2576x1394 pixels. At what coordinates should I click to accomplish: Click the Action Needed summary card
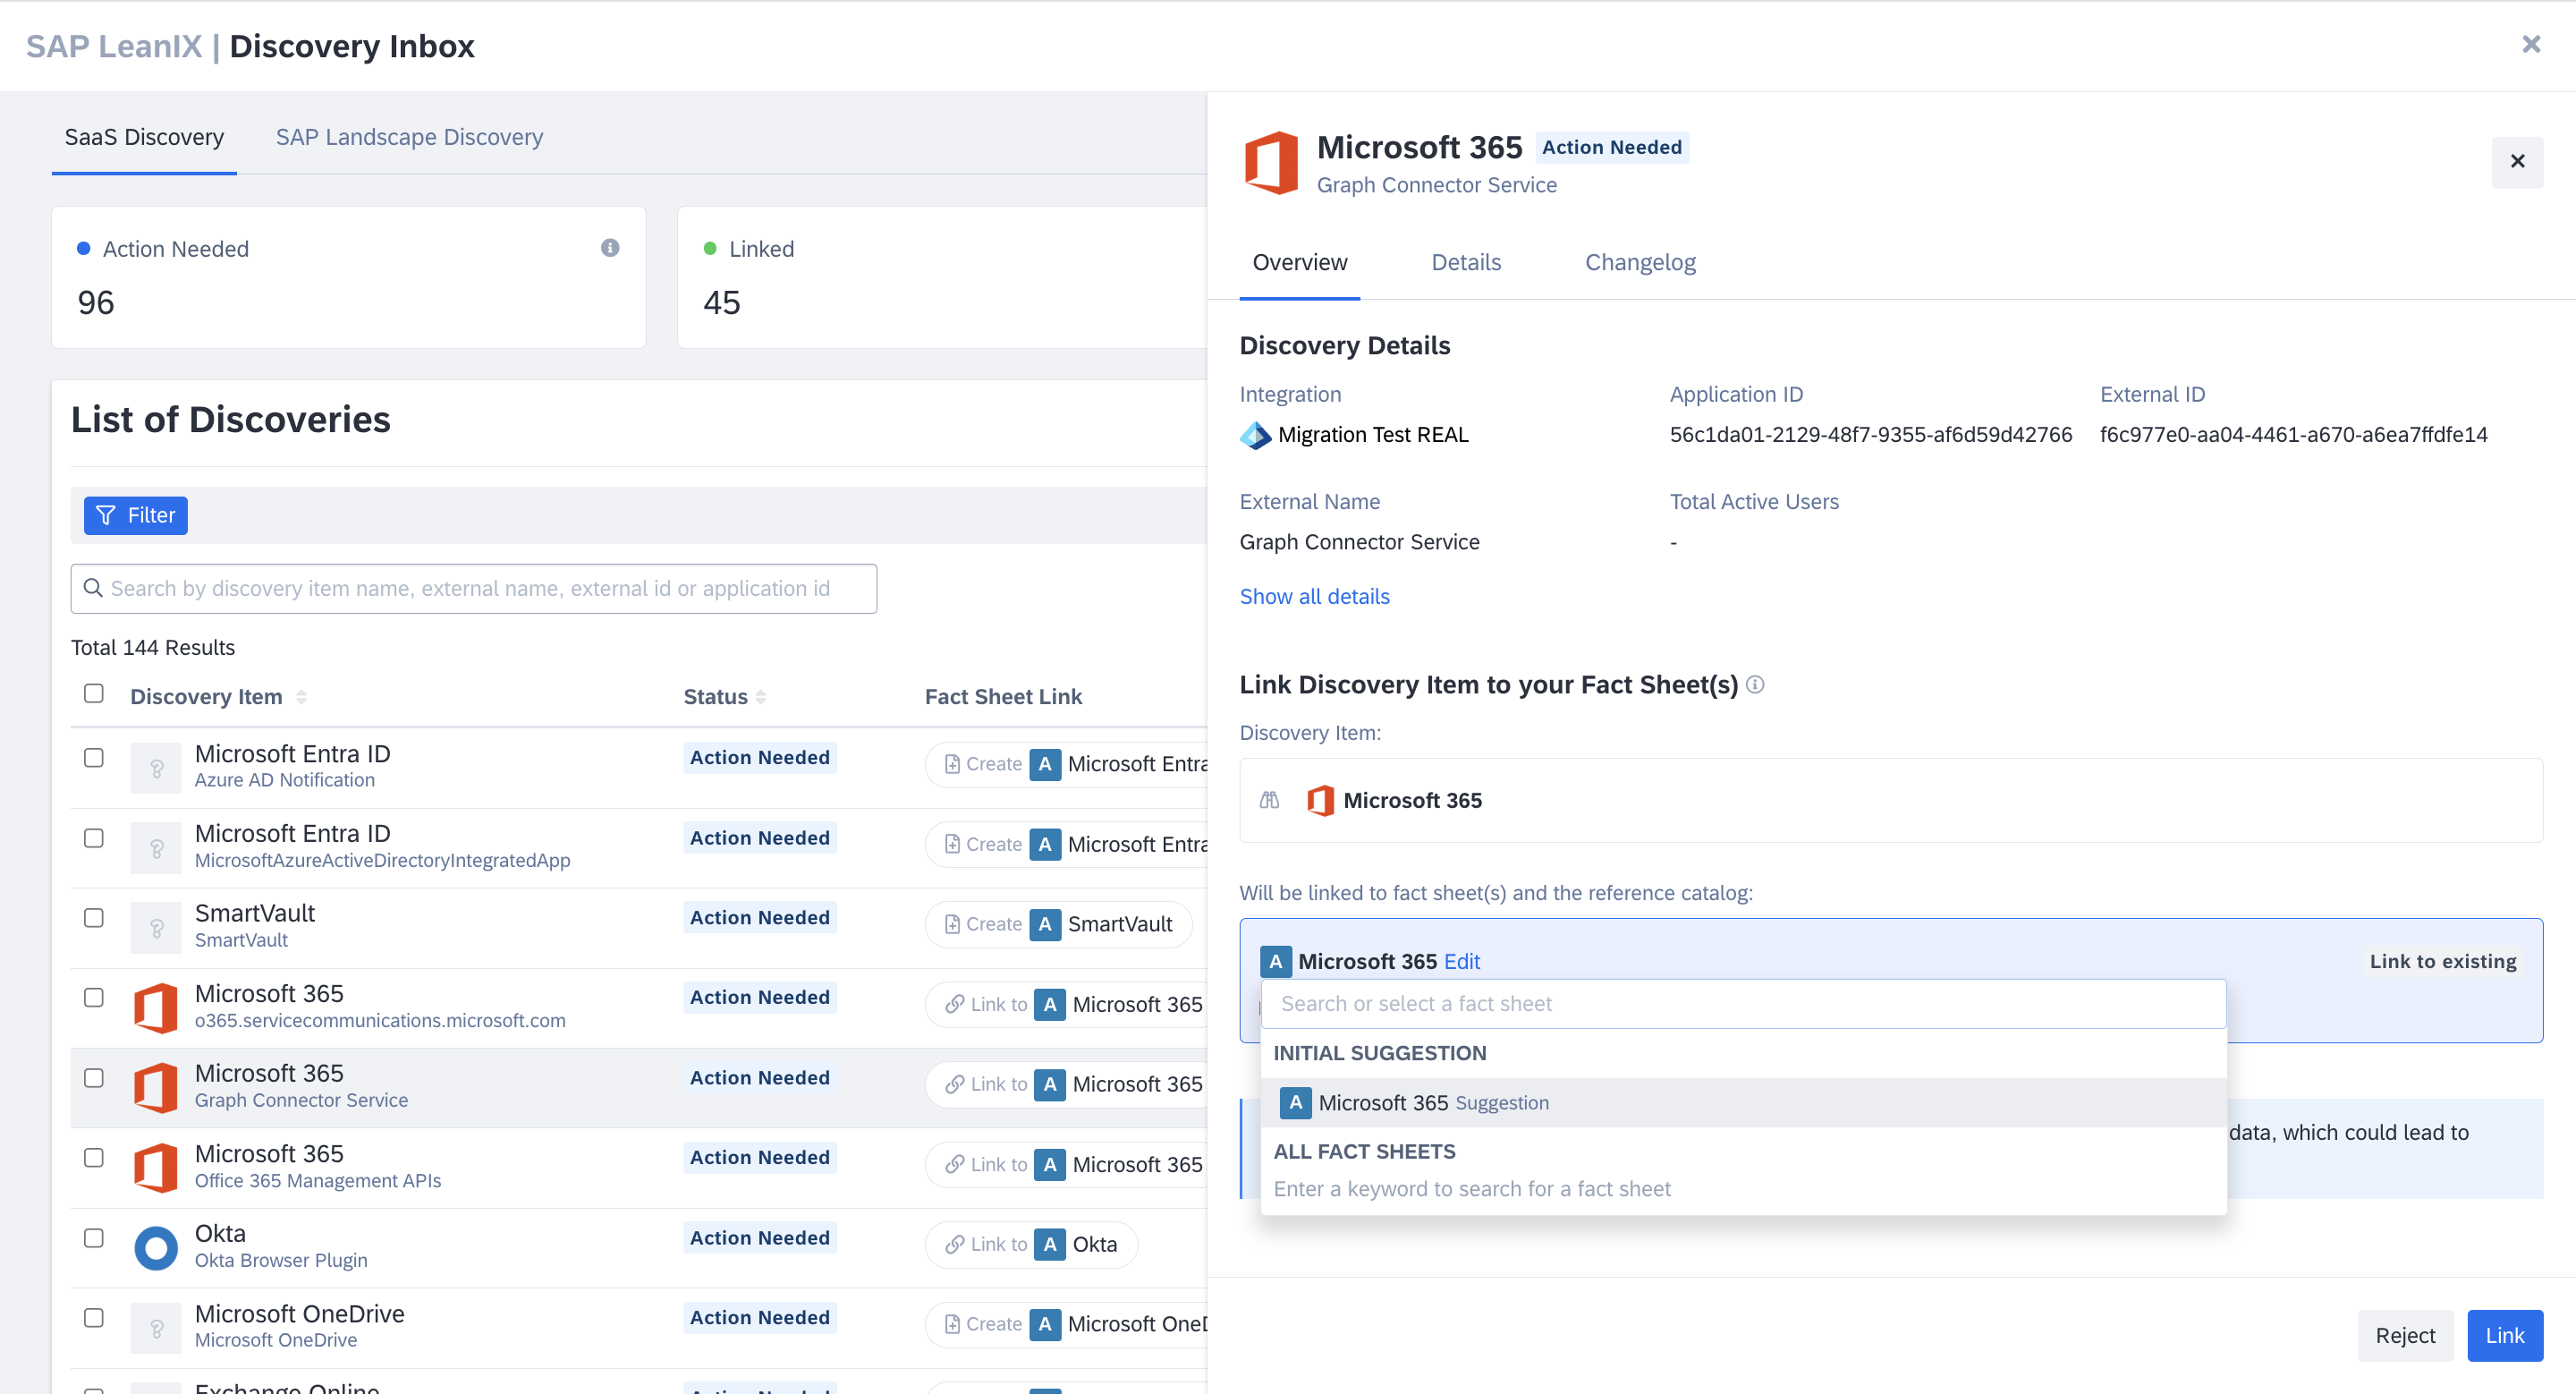(x=349, y=277)
